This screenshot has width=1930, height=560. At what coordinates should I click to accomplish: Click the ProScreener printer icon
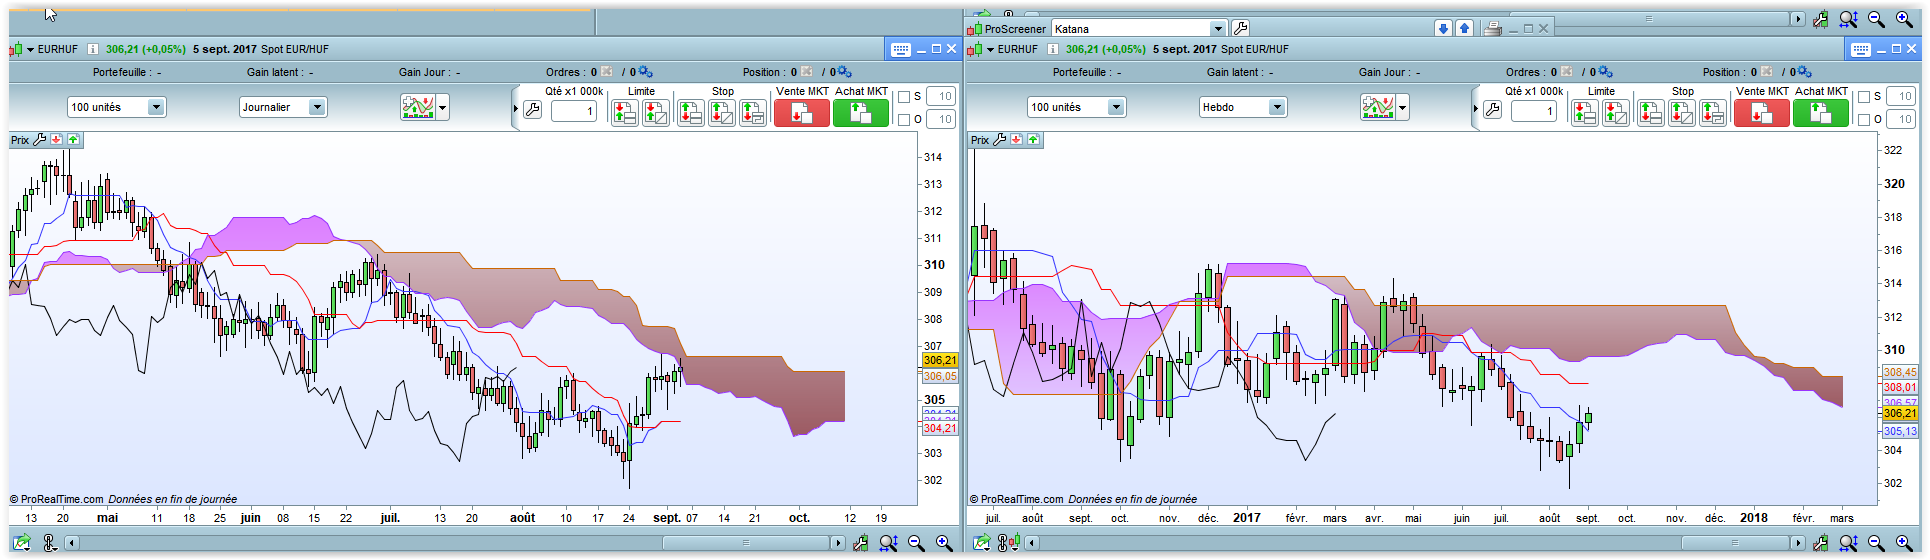1493,28
